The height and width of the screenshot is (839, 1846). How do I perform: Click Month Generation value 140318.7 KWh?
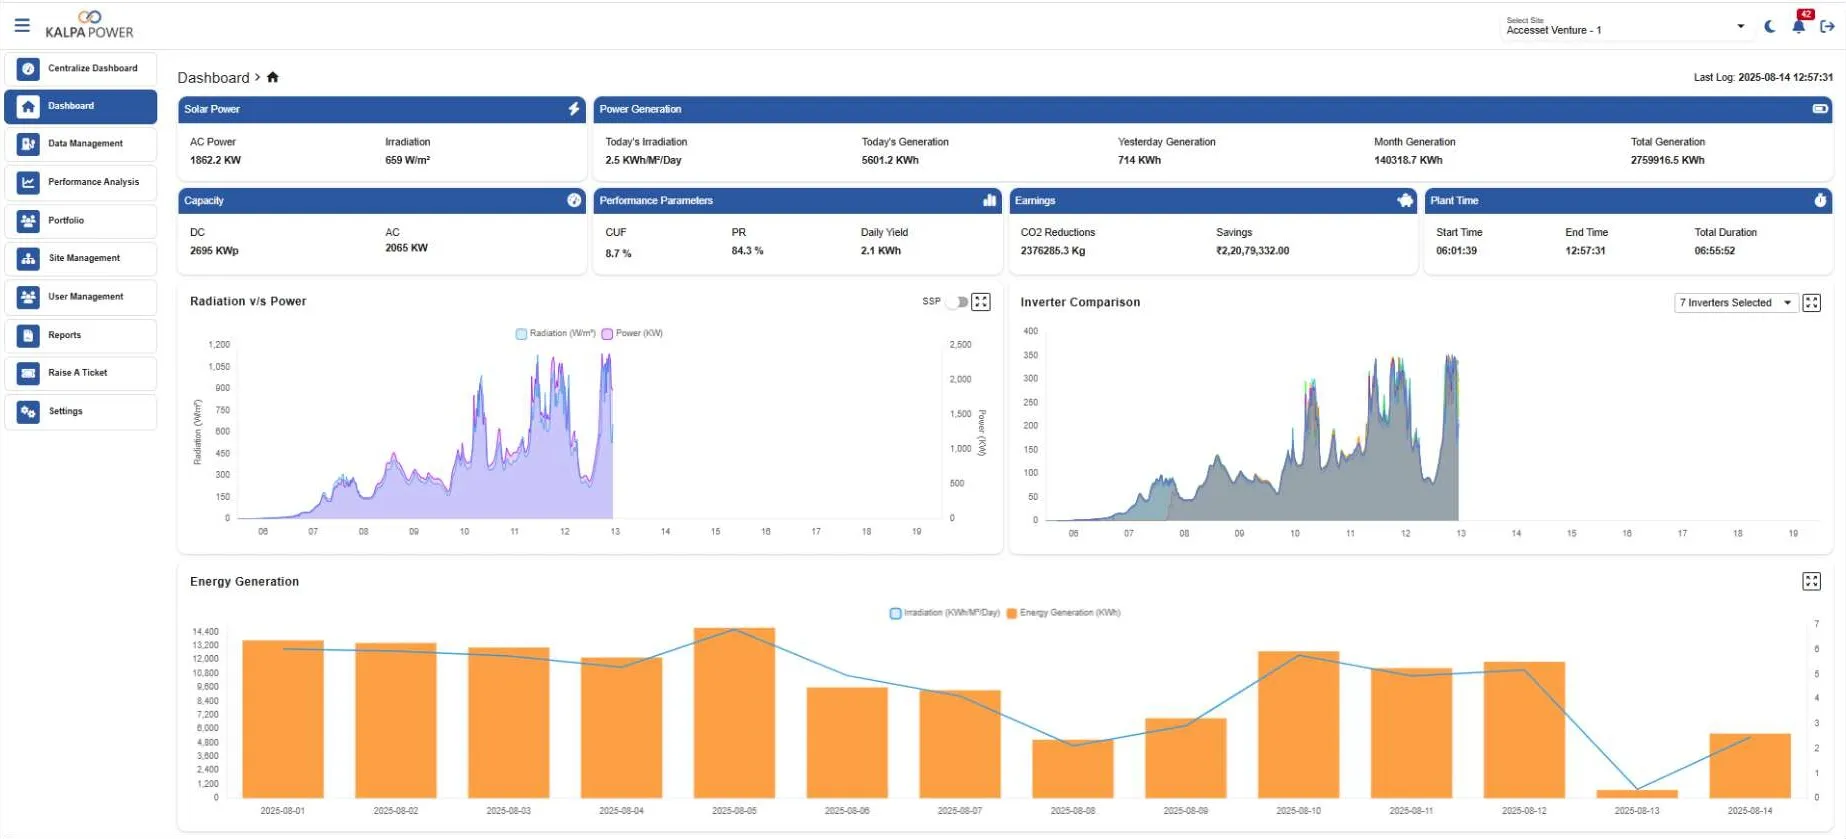tap(1408, 160)
